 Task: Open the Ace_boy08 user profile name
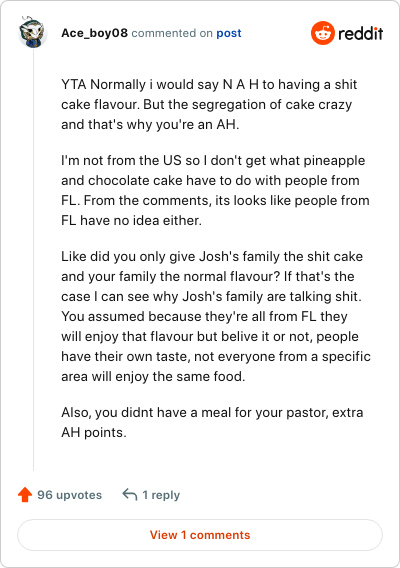pos(94,33)
